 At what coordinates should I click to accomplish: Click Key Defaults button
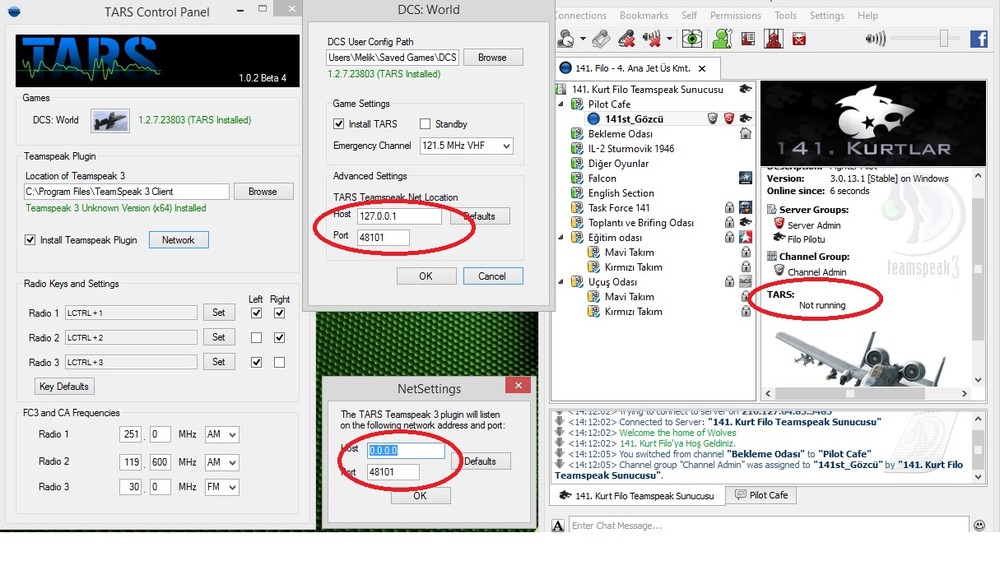(x=64, y=386)
